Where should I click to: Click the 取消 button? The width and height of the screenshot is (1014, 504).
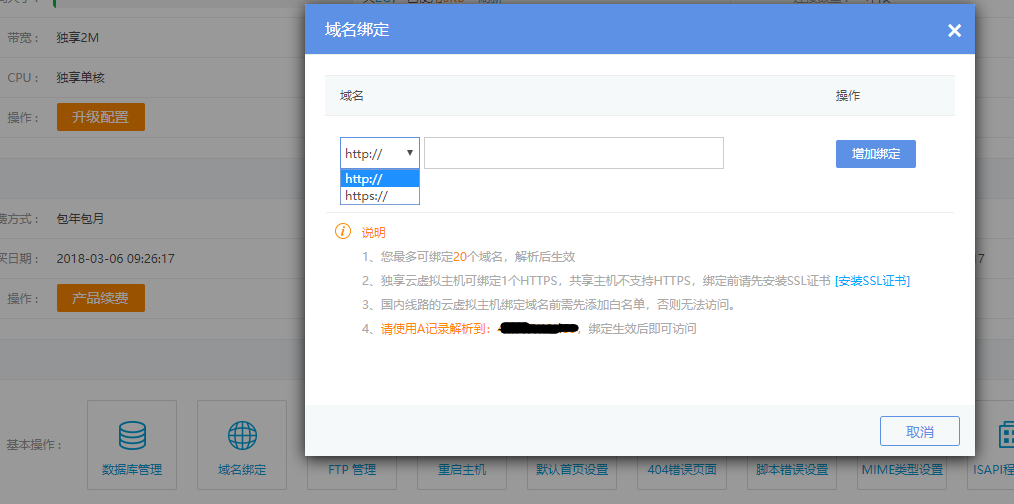click(x=919, y=431)
